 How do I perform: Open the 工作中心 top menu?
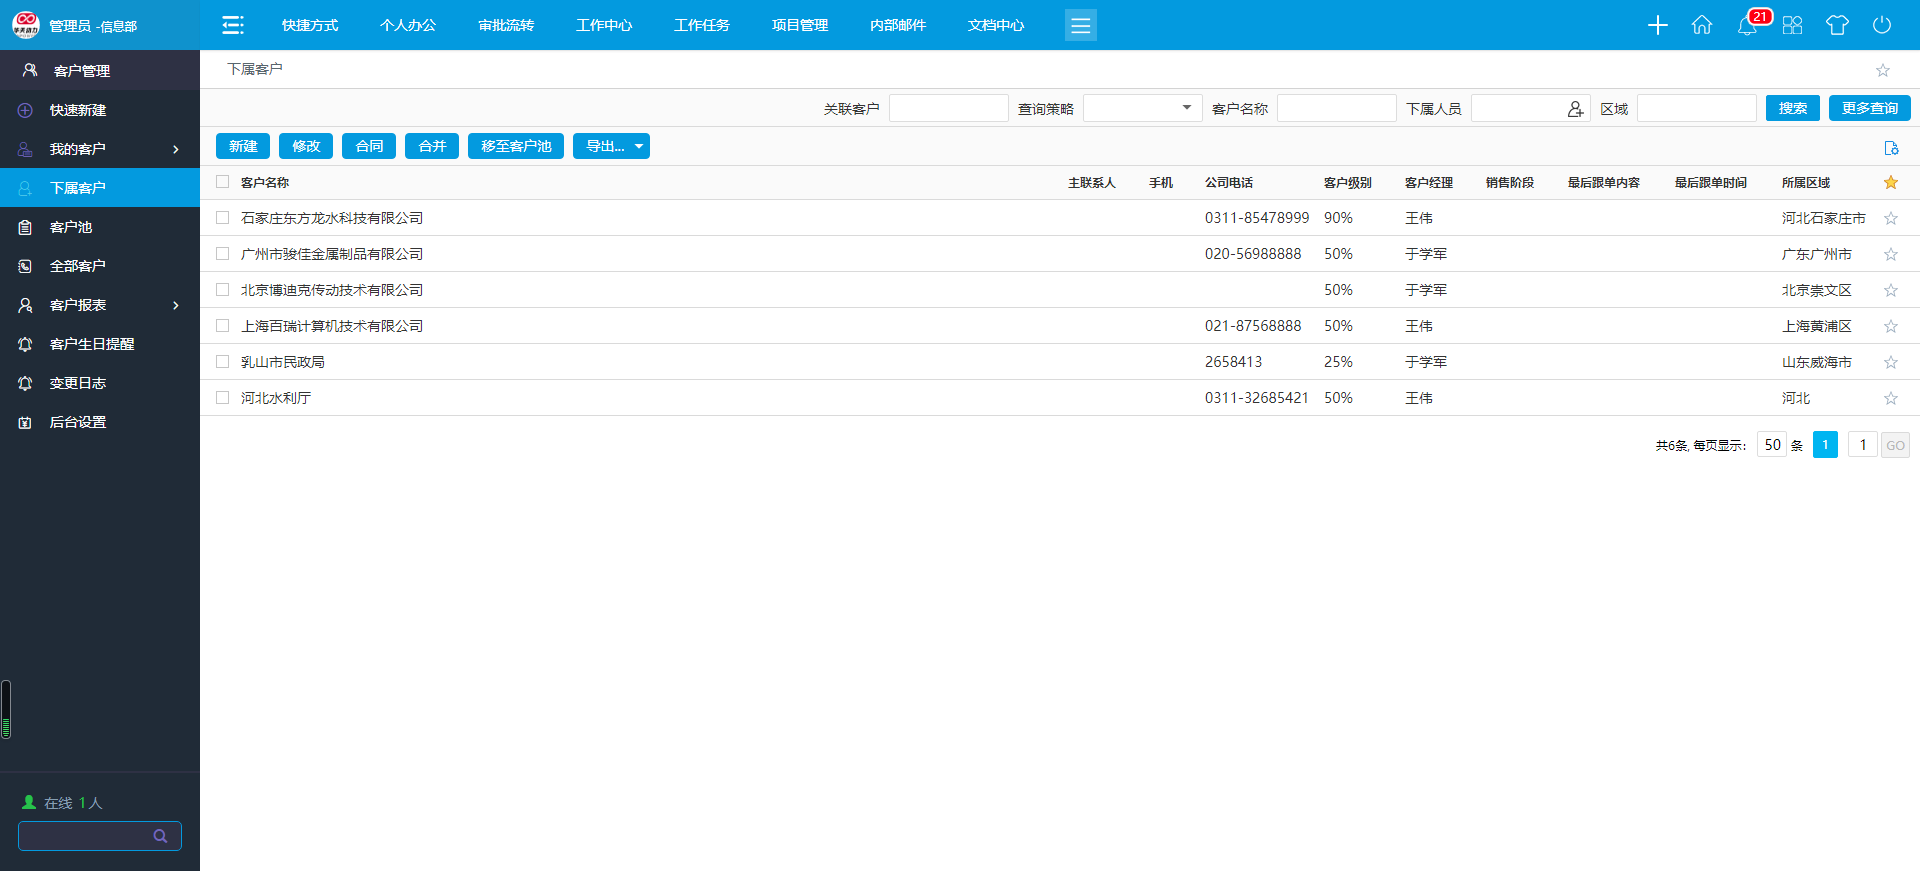pyautogui.click(x=604, y=25)
